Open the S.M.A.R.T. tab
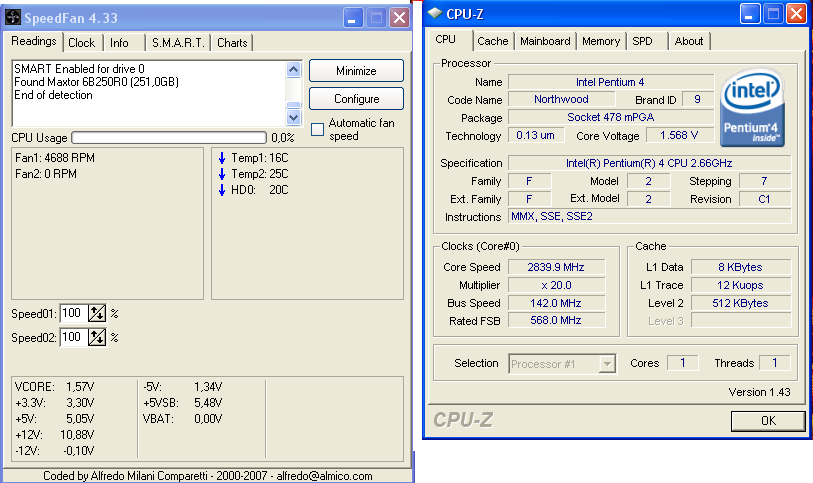Screen dimensions: 813x483 [178, 43]
